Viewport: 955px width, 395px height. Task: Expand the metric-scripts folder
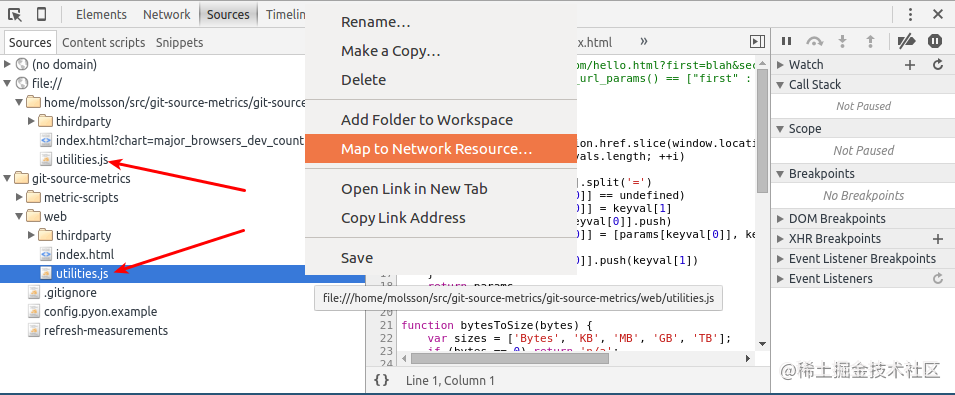(x=19, y=197)
